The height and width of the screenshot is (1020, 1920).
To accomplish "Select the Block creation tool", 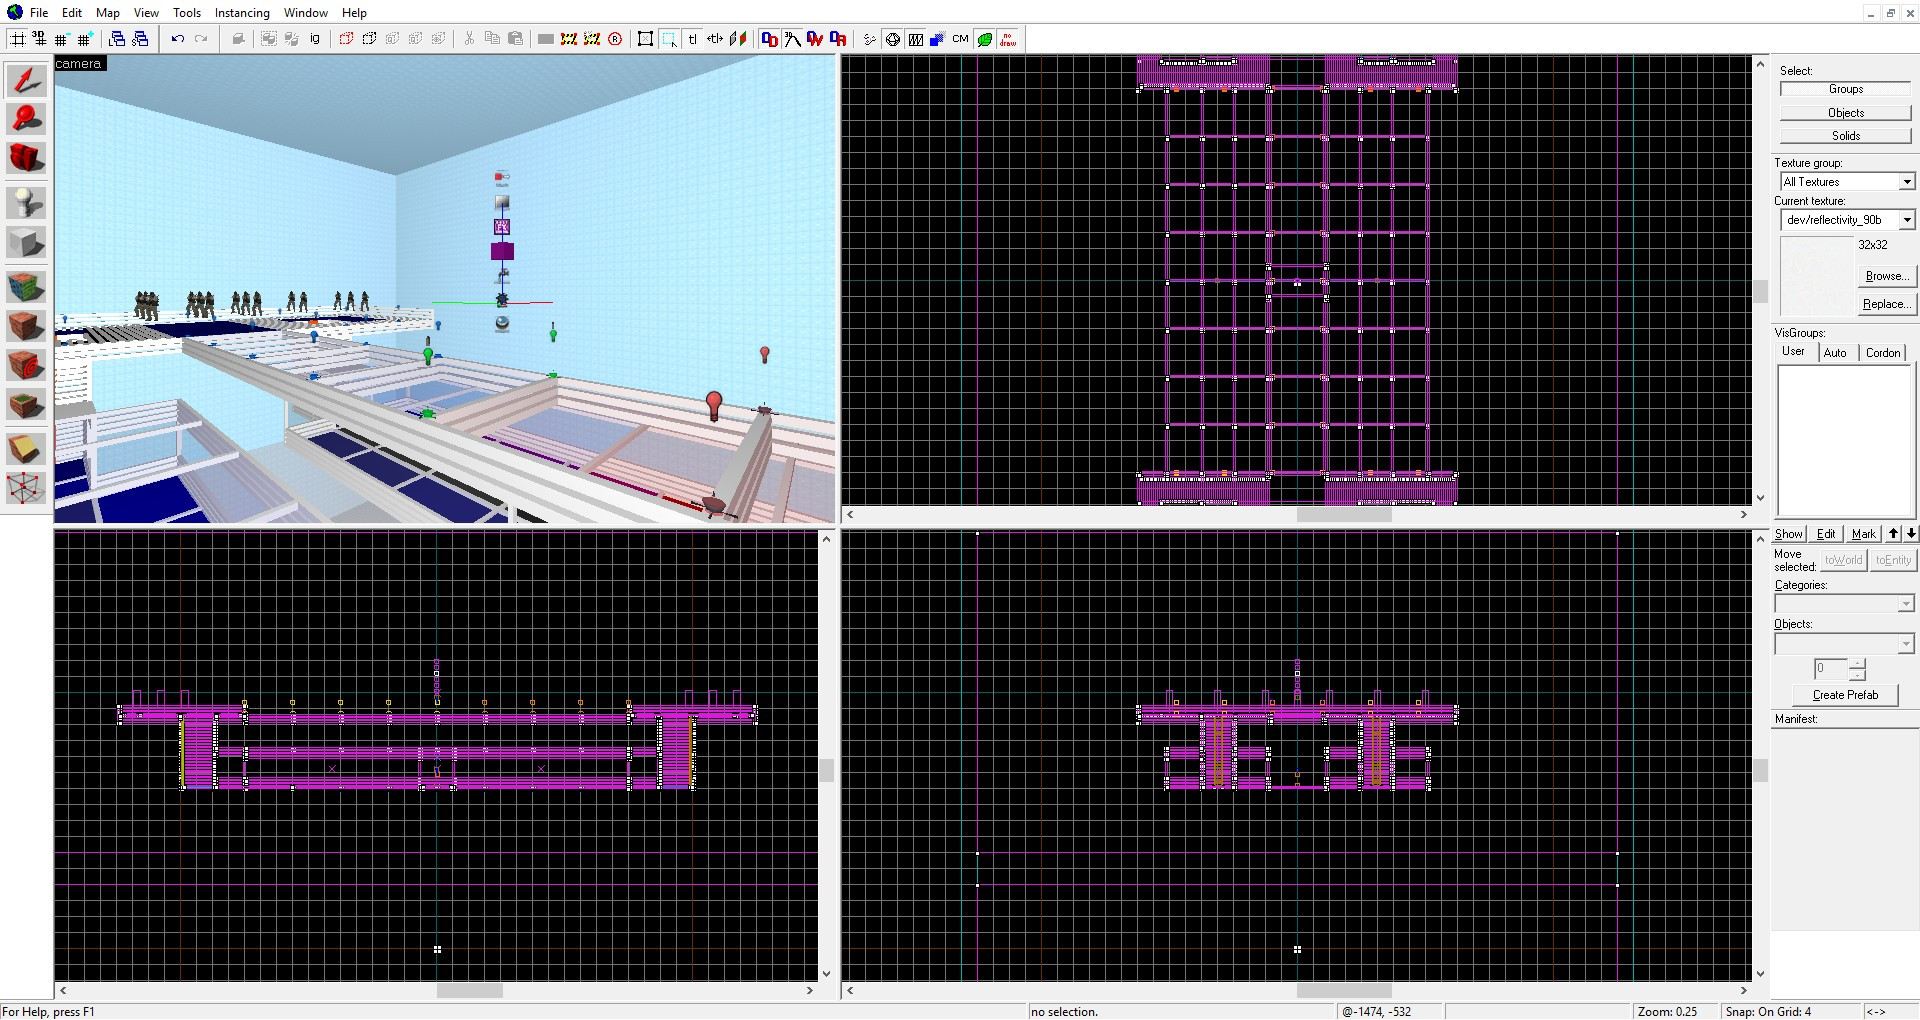I will (x=26, y=243).
